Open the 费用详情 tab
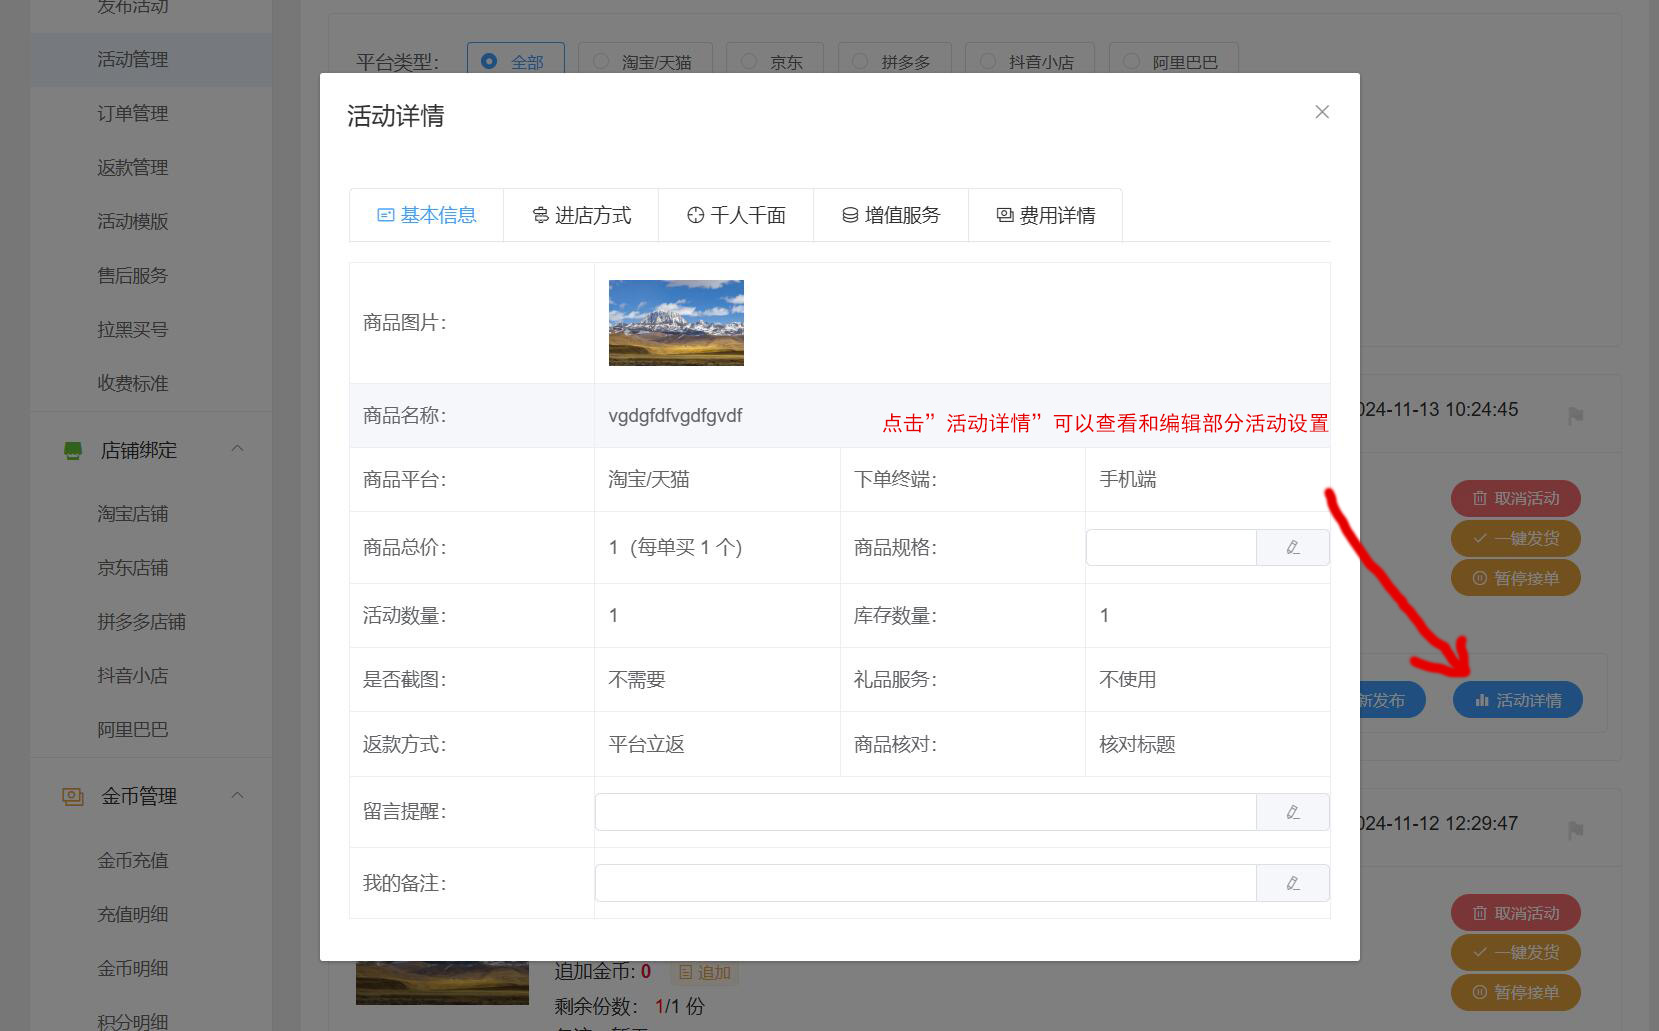Image resolution: width=1659 pixels, height=1031 pixels. point(1045,215)
